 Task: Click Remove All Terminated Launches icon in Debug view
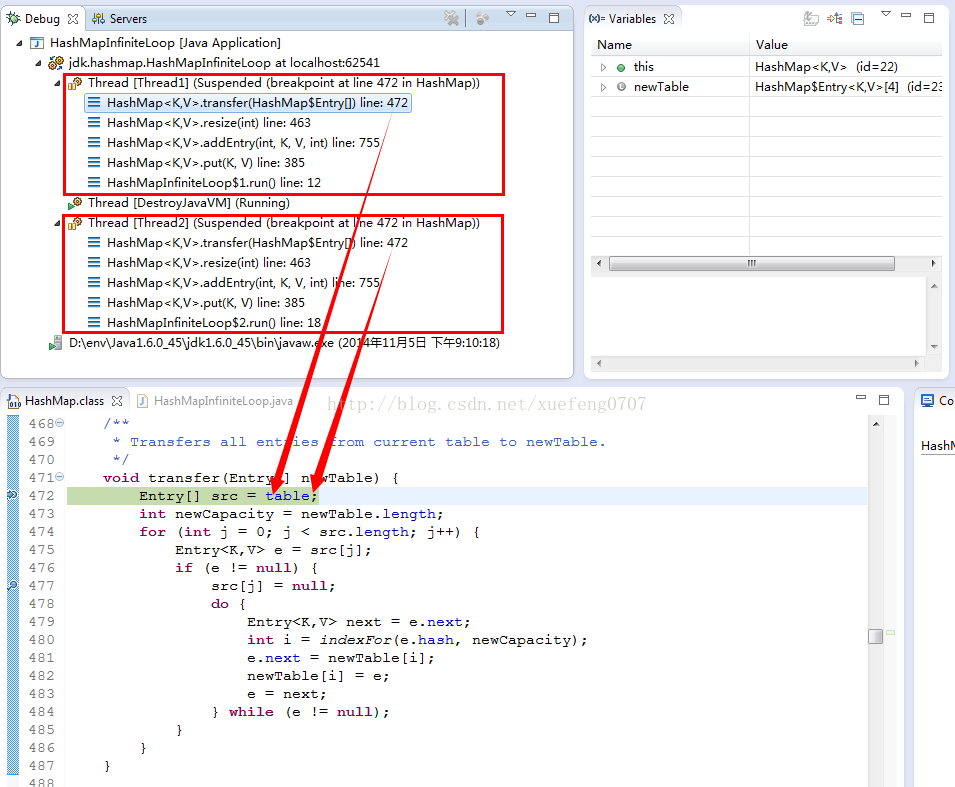point(451,18)
